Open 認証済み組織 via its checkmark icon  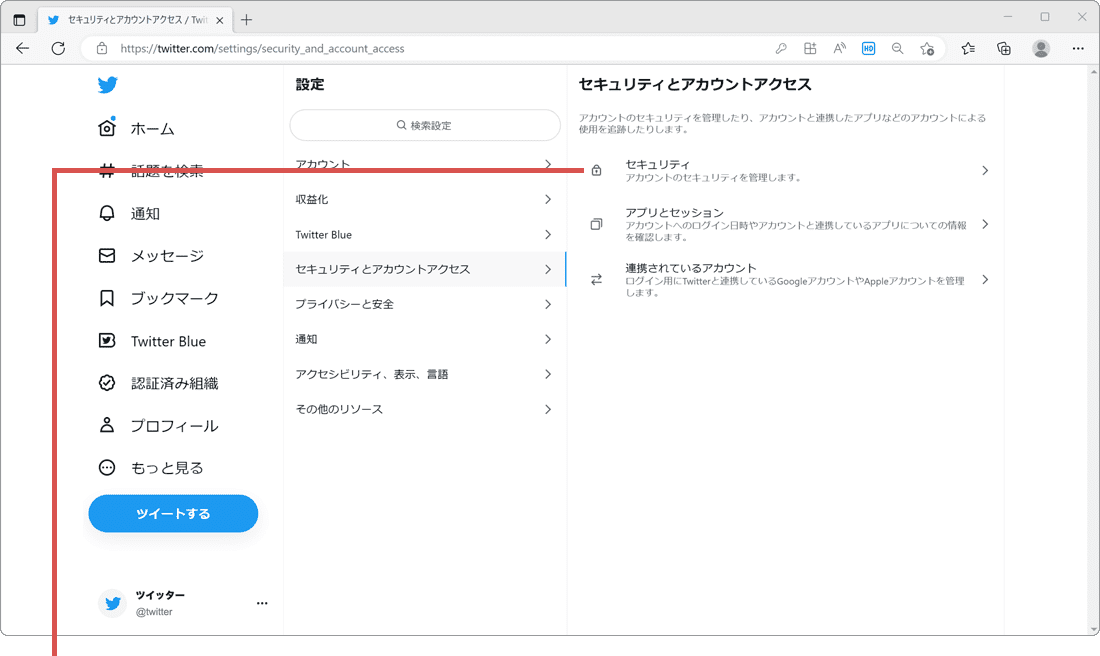click(x=107, y=382)
